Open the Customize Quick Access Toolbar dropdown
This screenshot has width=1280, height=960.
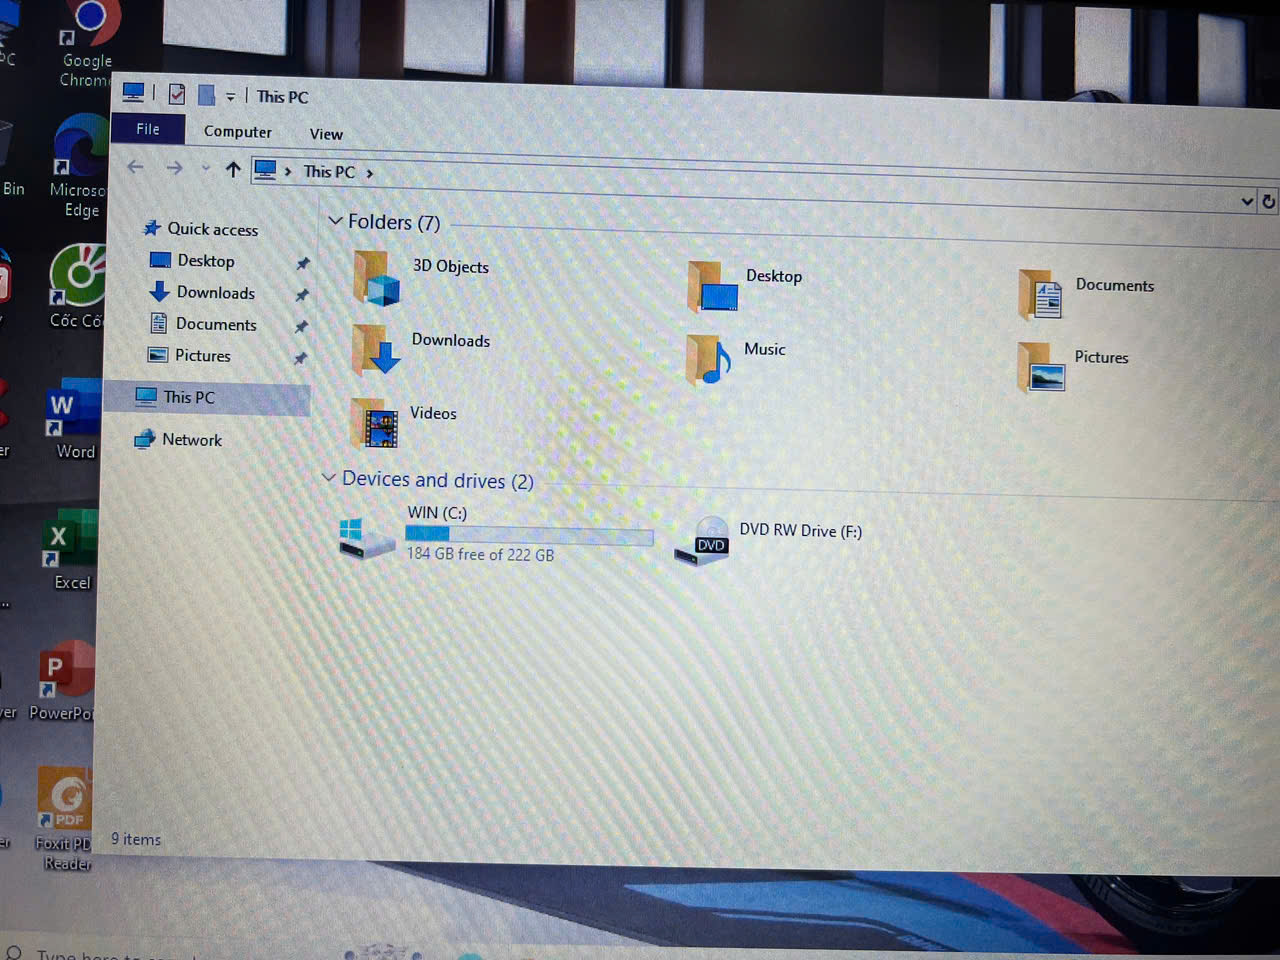click(x=230, y=97)
